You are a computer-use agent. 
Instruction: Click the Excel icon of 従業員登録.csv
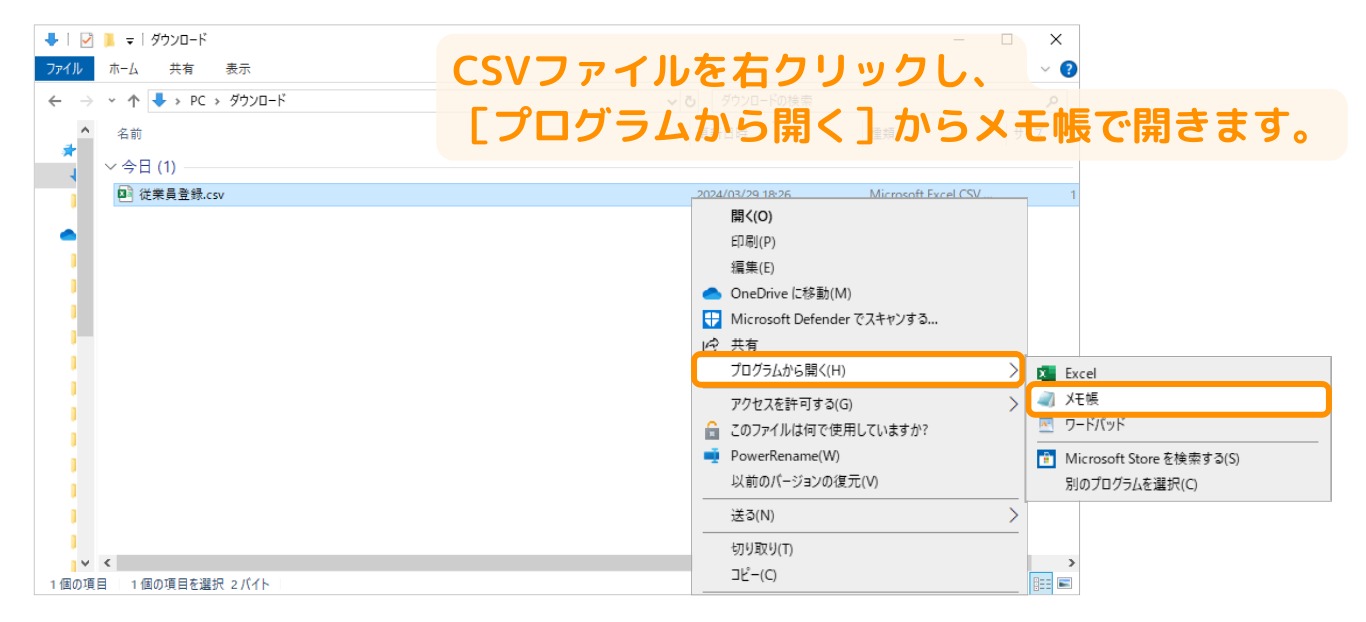tap(126, 194)
